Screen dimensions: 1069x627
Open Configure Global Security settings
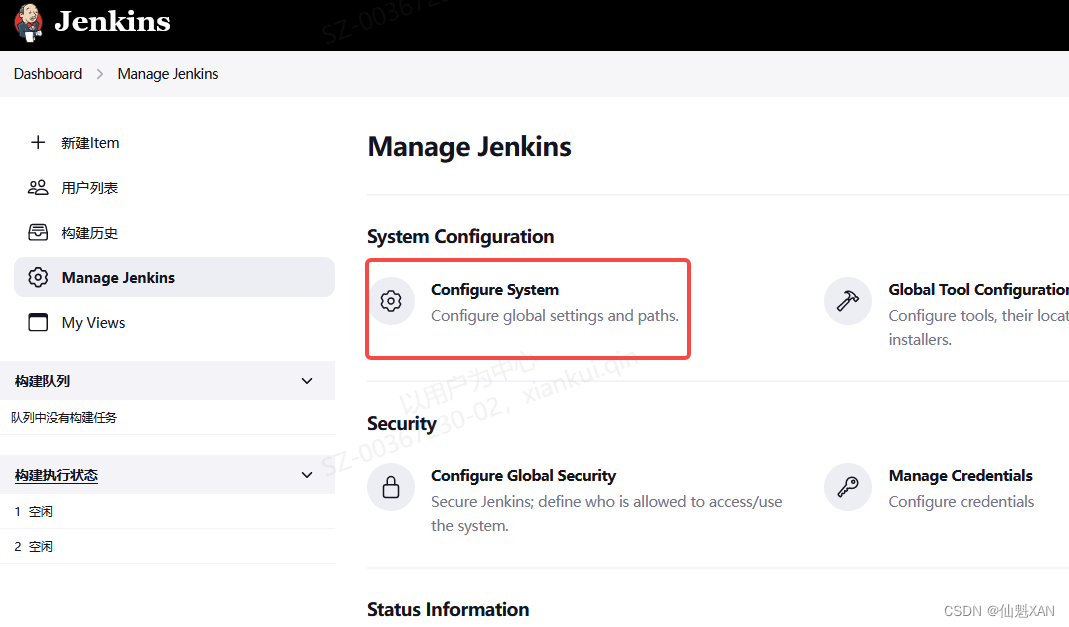pos(522,475)
